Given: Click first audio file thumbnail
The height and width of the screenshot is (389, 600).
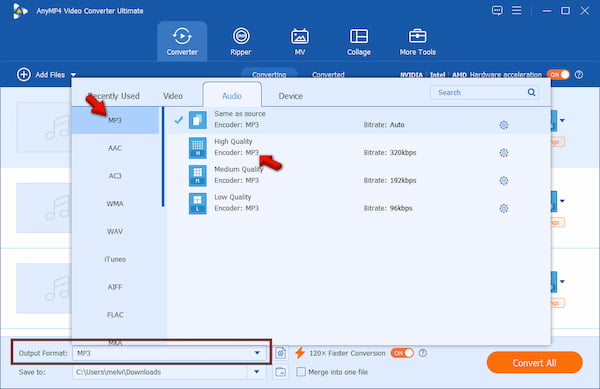Looking at the screenshot, I should (44, 127).
